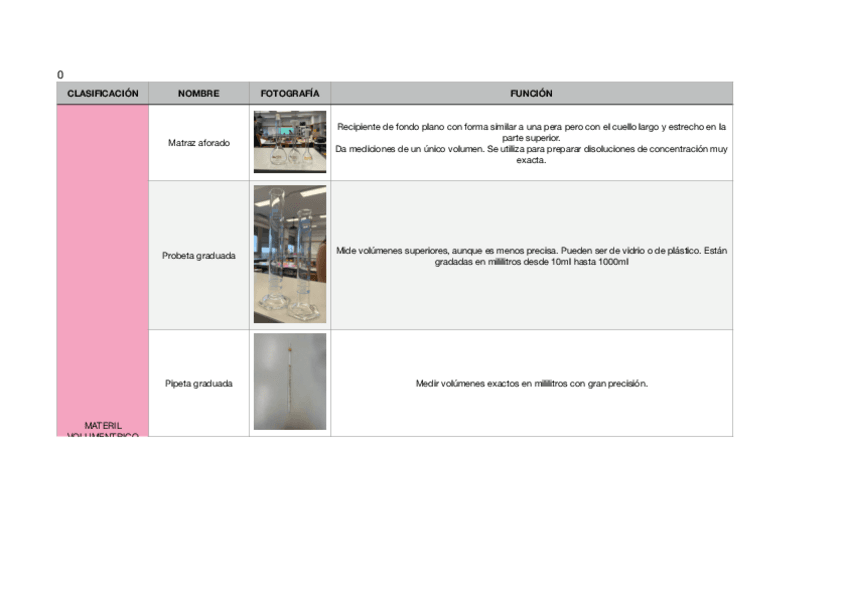This screenshot has width=848, height=599.
Task: Click the 'Mide volúmenes superiores' description text
Action: point(532,256)
